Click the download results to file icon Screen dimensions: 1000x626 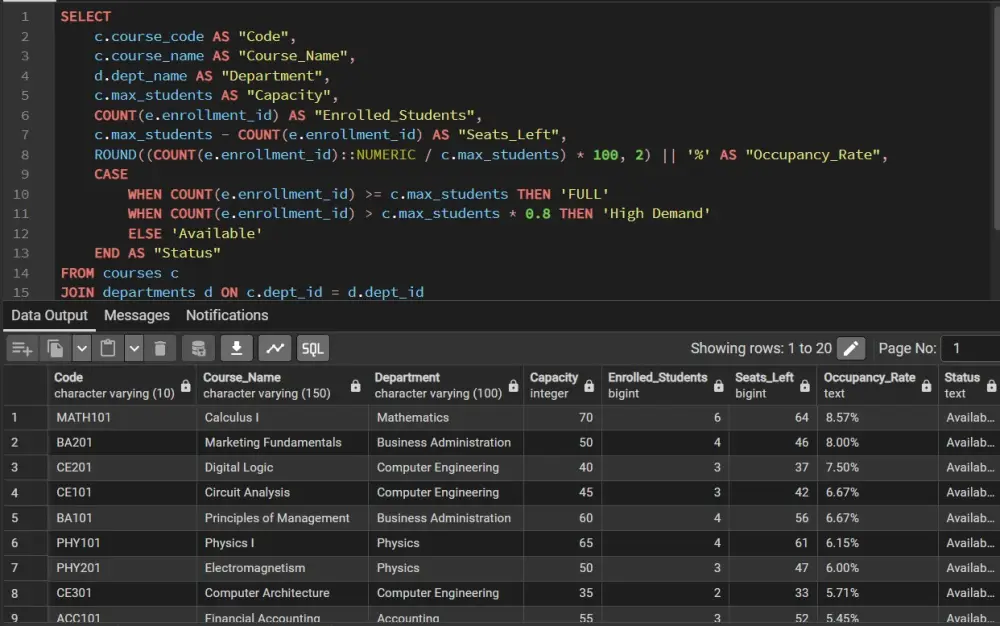coord(237,349)
